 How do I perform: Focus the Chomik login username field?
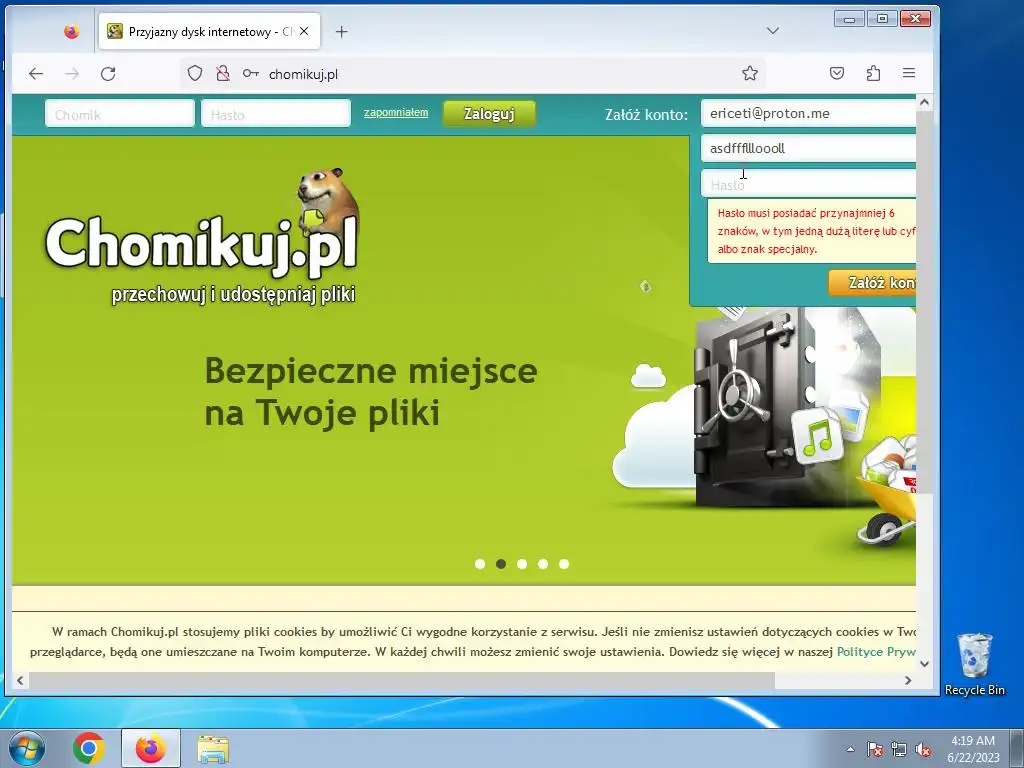pos(120,114)
